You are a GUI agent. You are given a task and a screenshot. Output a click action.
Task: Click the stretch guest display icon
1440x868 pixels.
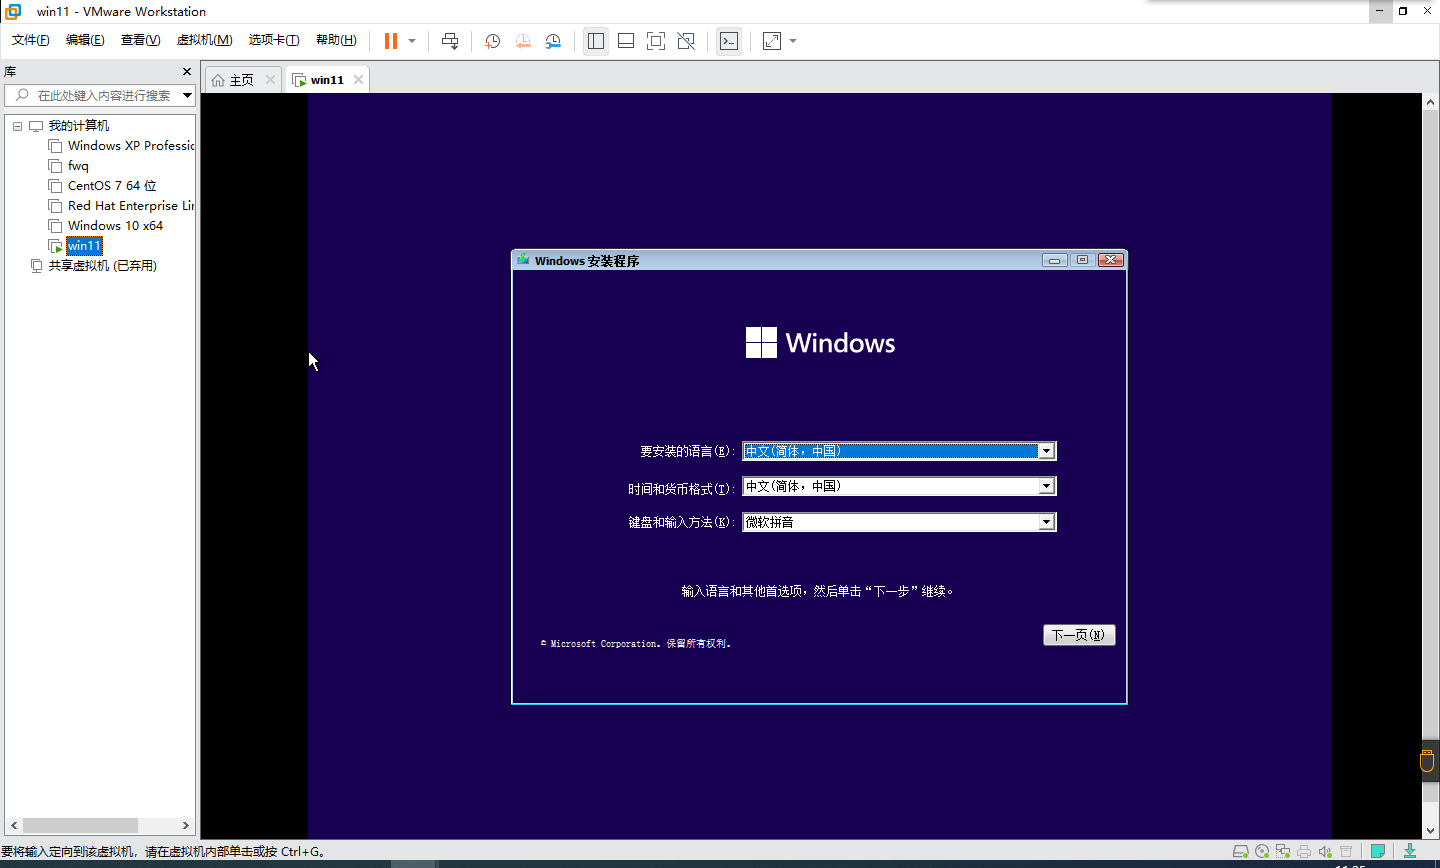(772, 41)
